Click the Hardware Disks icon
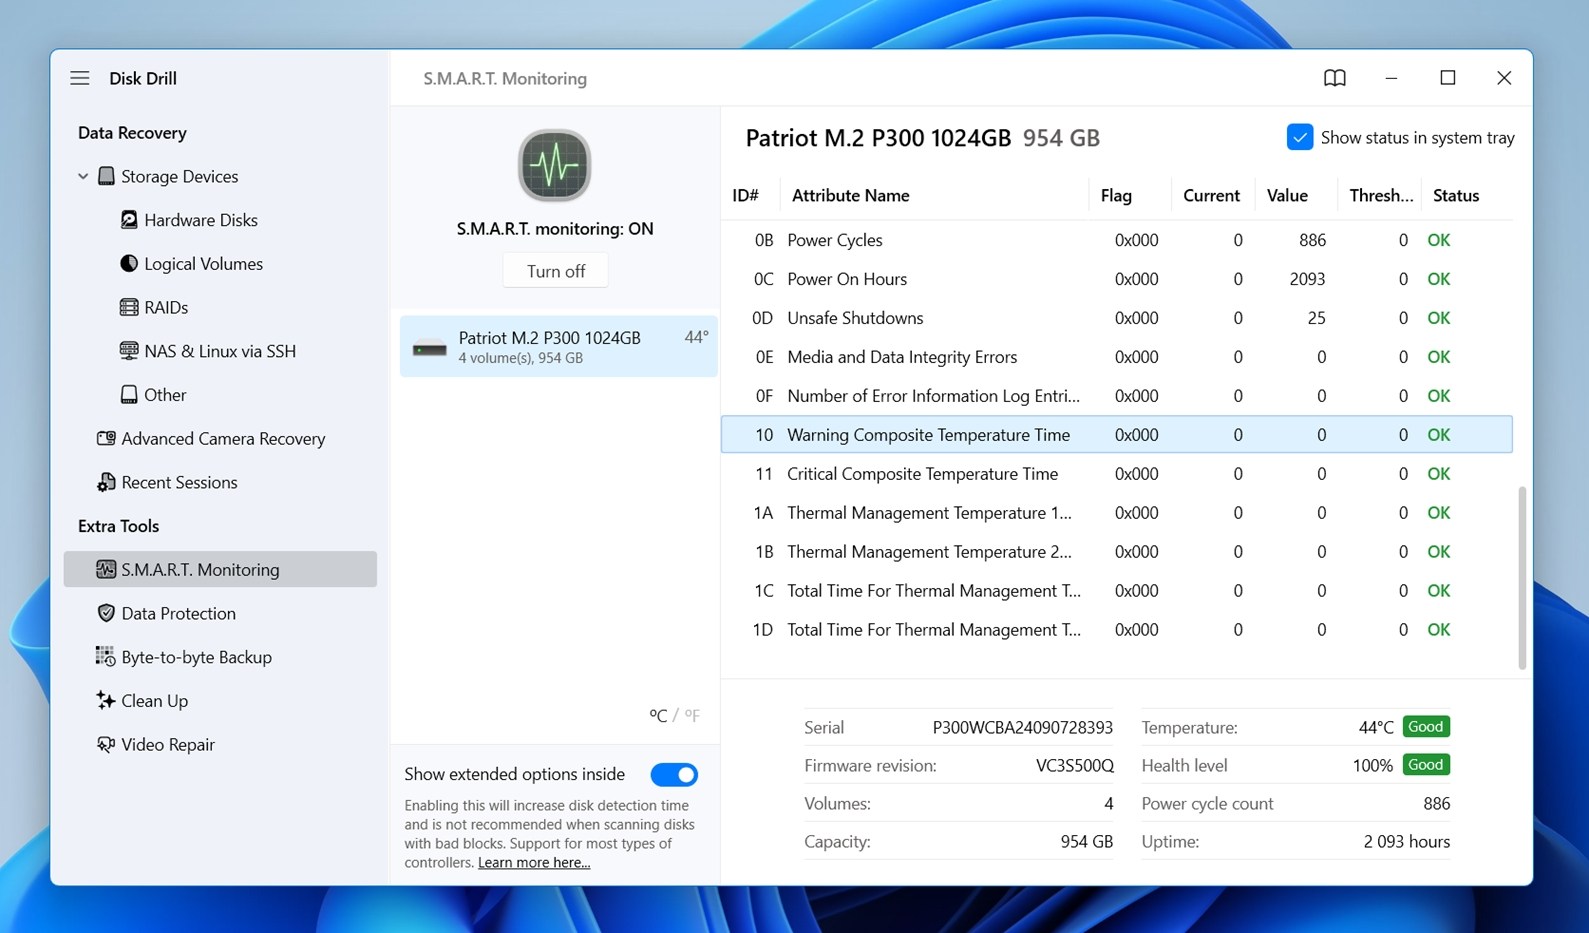1589x933 pixels. coord(129,220)
